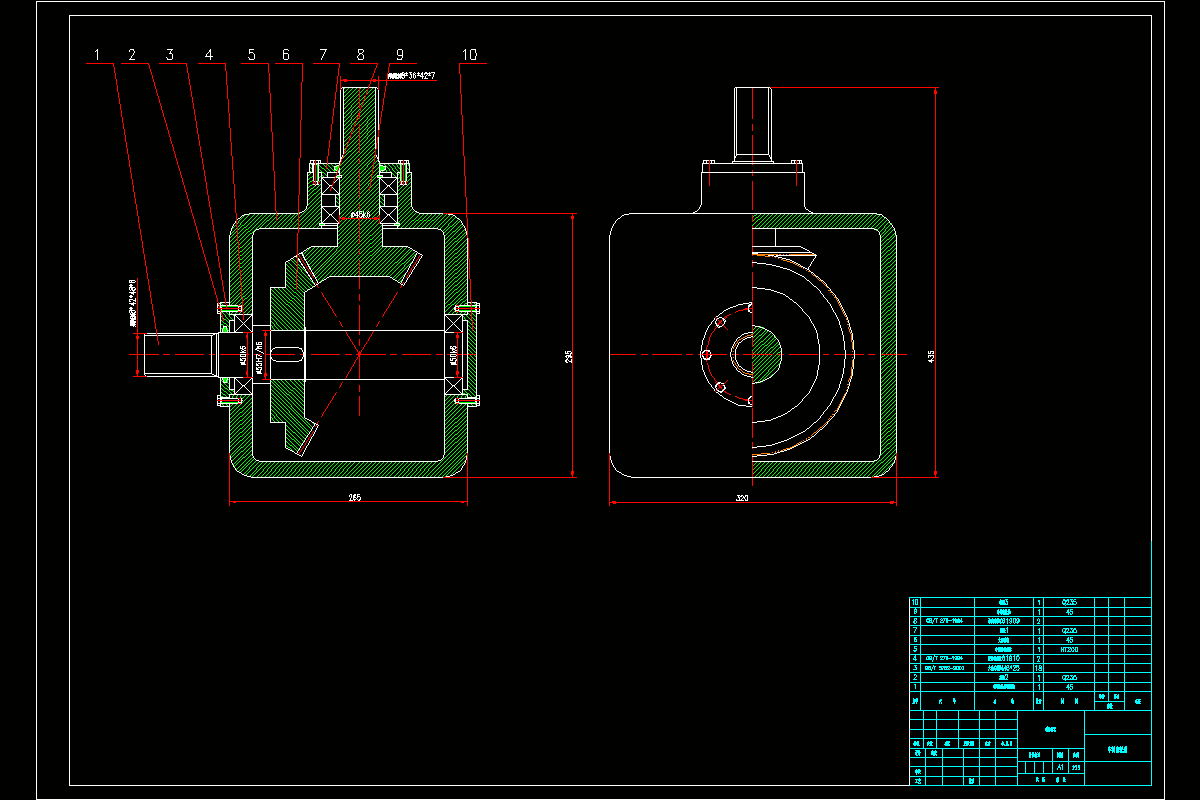The image size is (1200, 800).
Task: Select the row number 10 cell in parts list
Action: pos(915,602)
